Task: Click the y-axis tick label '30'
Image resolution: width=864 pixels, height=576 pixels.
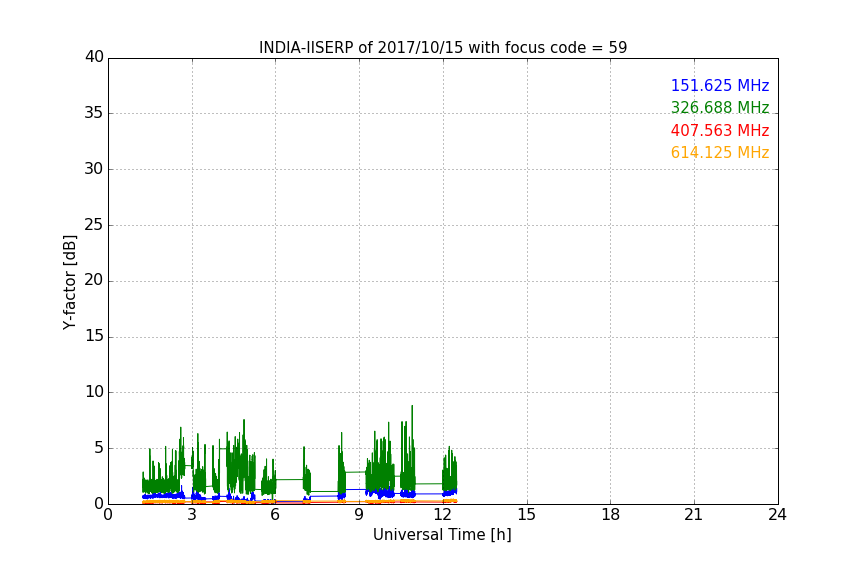Action: click(94, 169)
